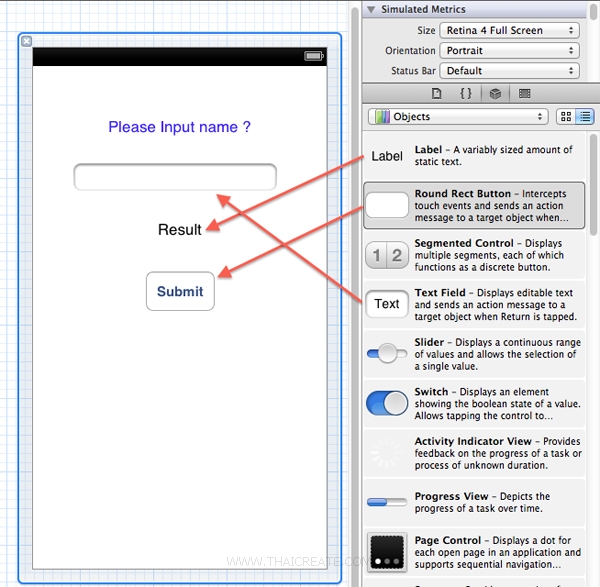Click the Page Control description text
Screen dimensions: 600x587
pos(497,552)
